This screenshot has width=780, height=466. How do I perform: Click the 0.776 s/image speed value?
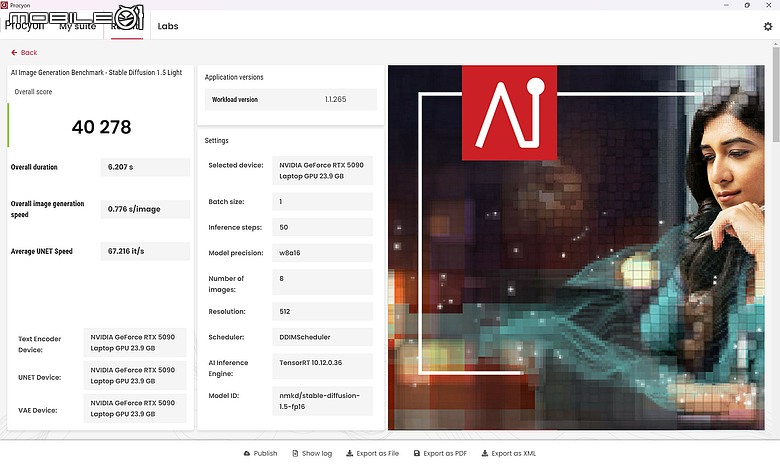pos(145,209)
